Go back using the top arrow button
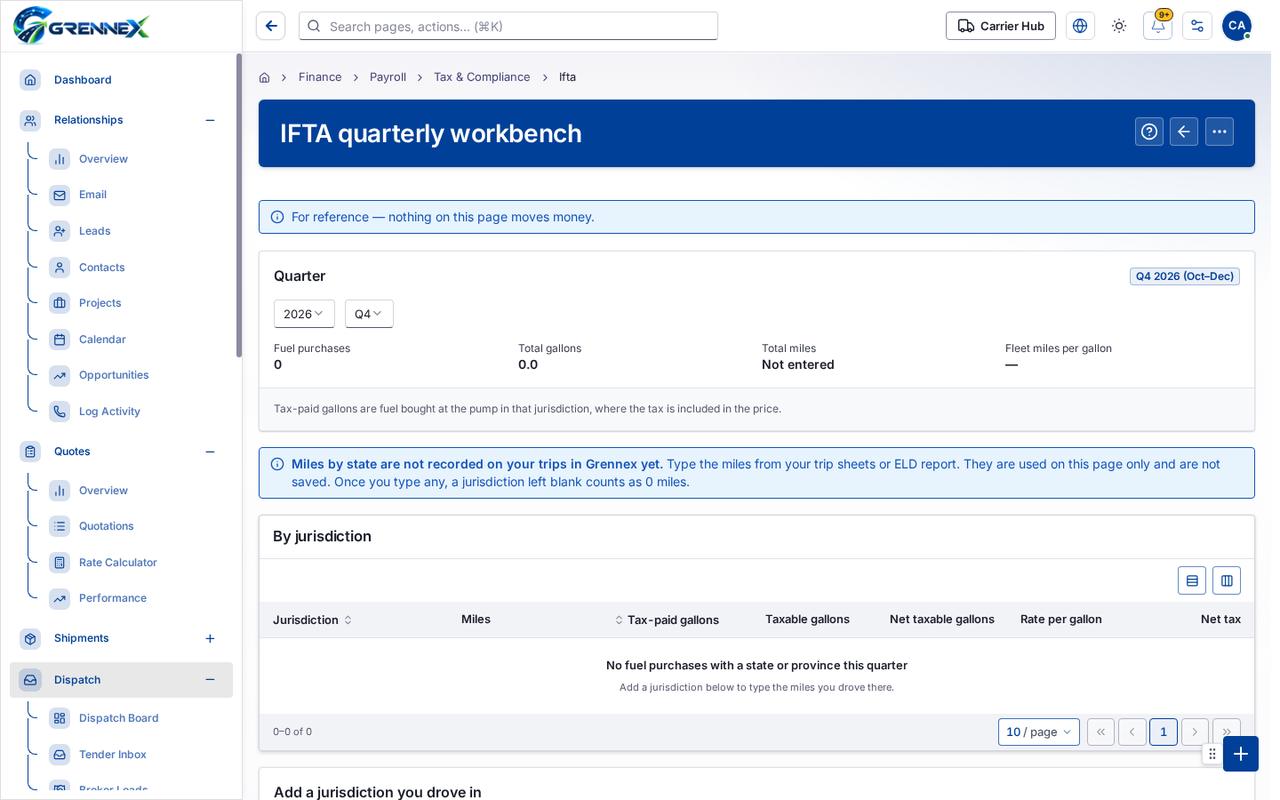Image resolution: width=1280 pixels, height=800 pixels. (271, 26)
